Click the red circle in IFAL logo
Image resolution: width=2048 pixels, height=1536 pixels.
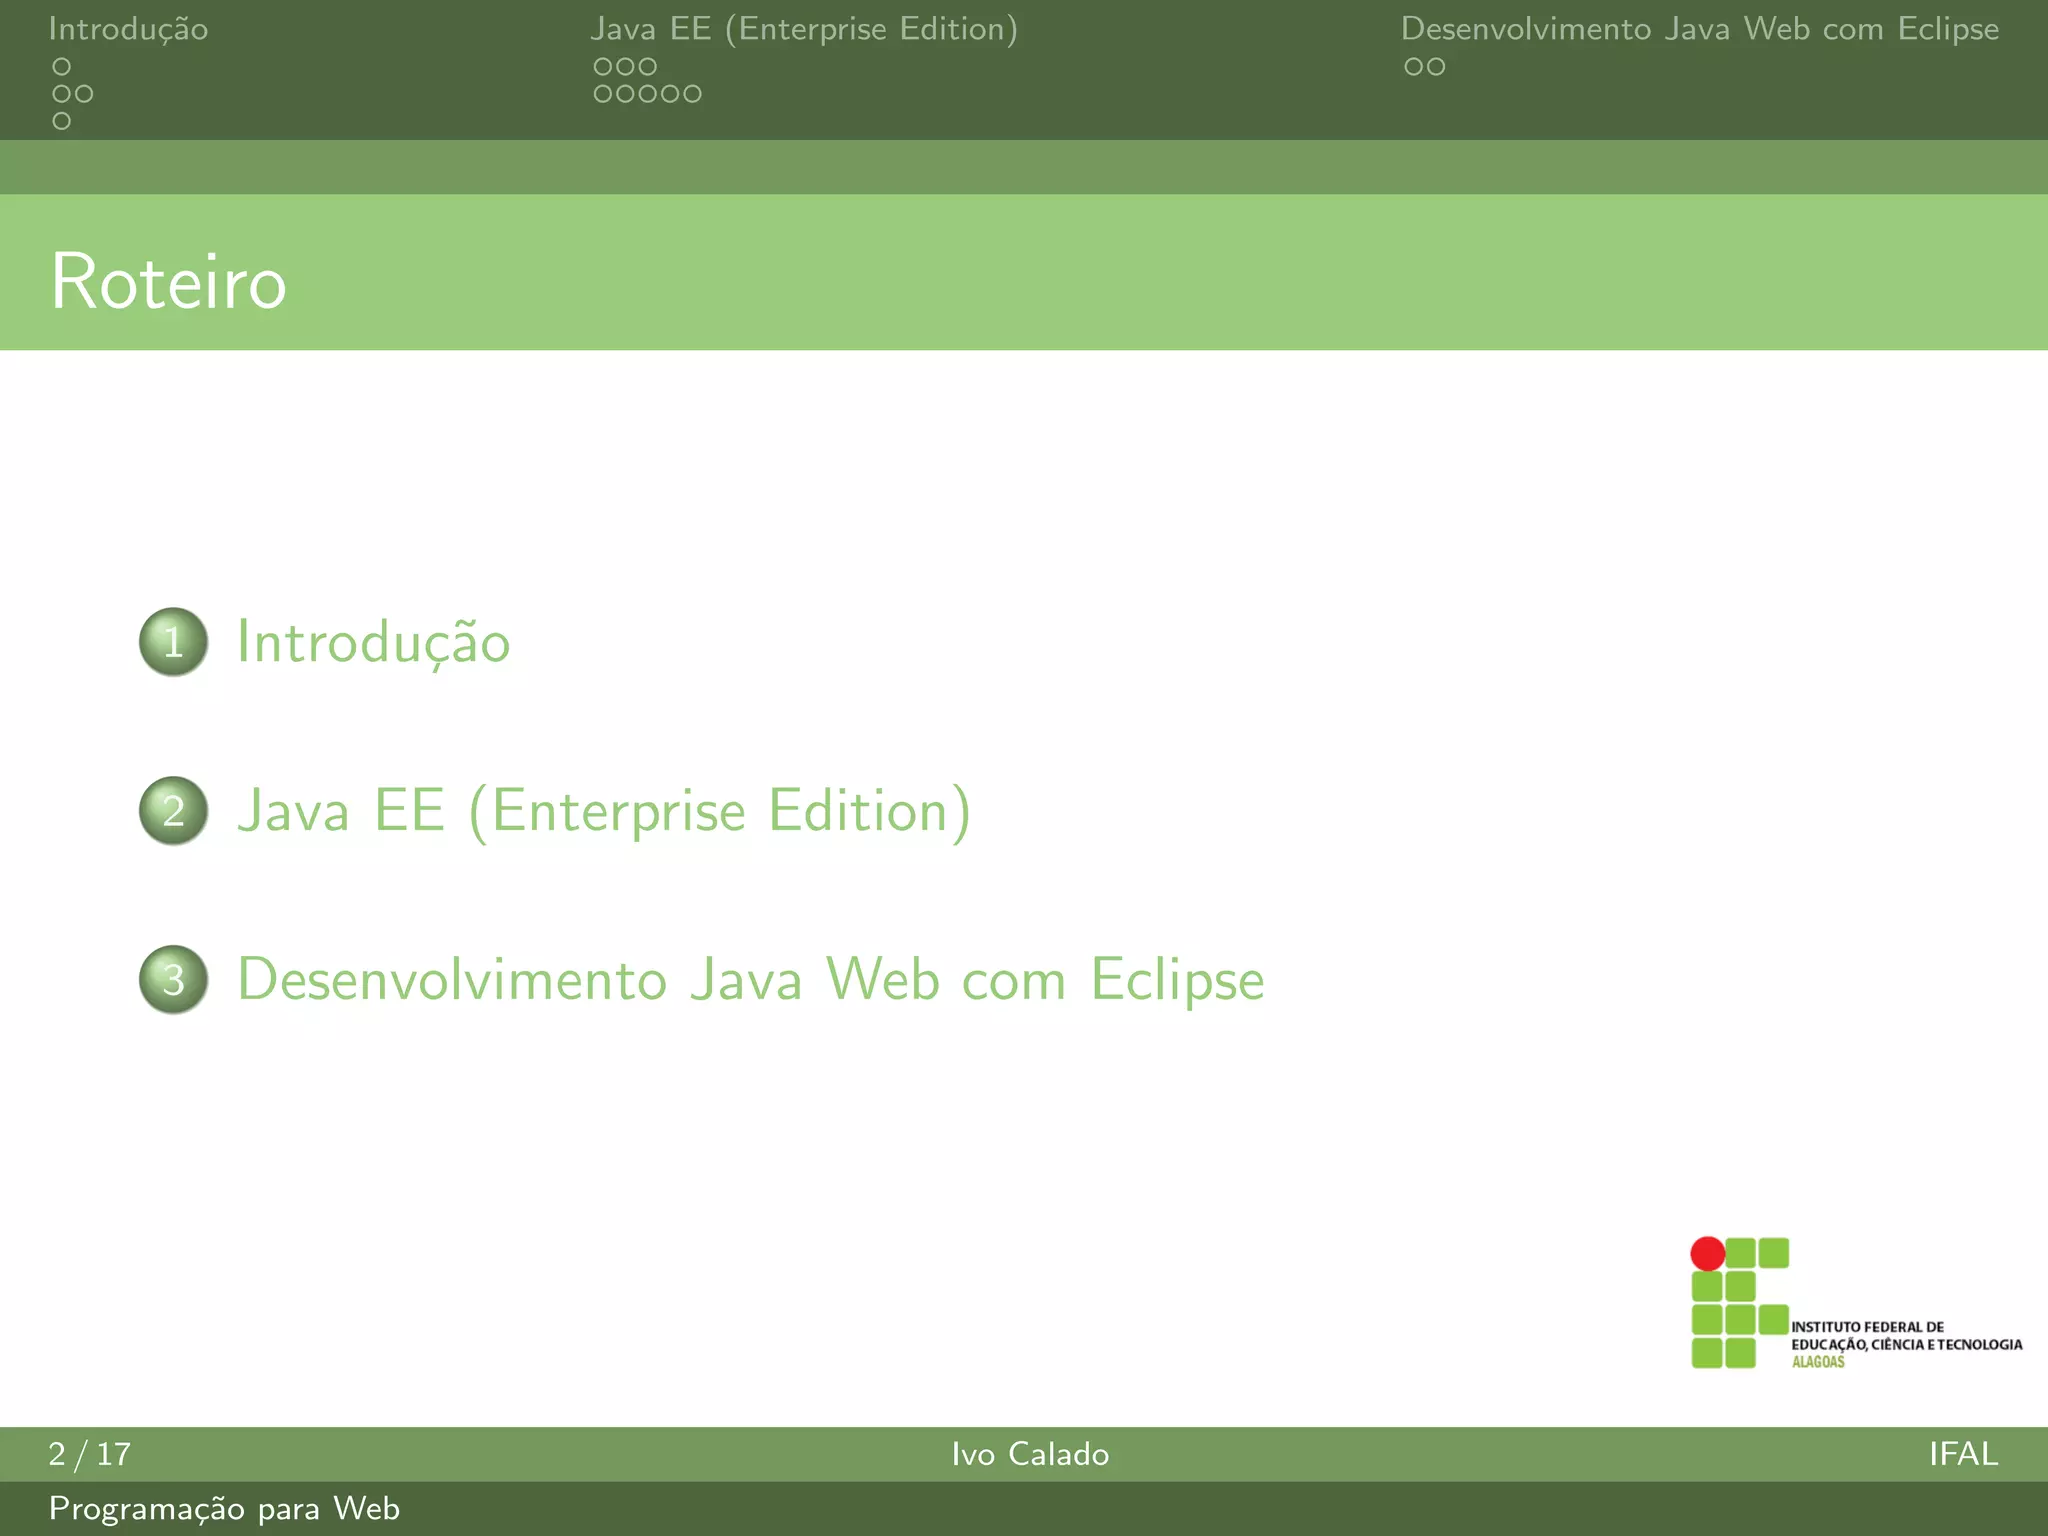point(1707,1253)
